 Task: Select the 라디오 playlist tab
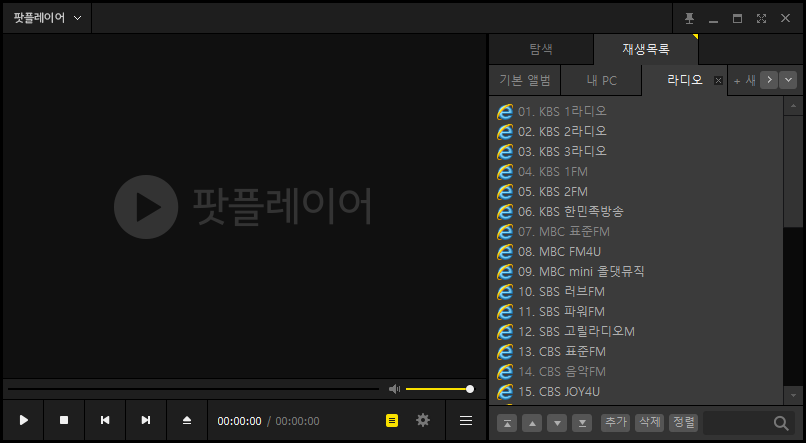pos(684,80)
